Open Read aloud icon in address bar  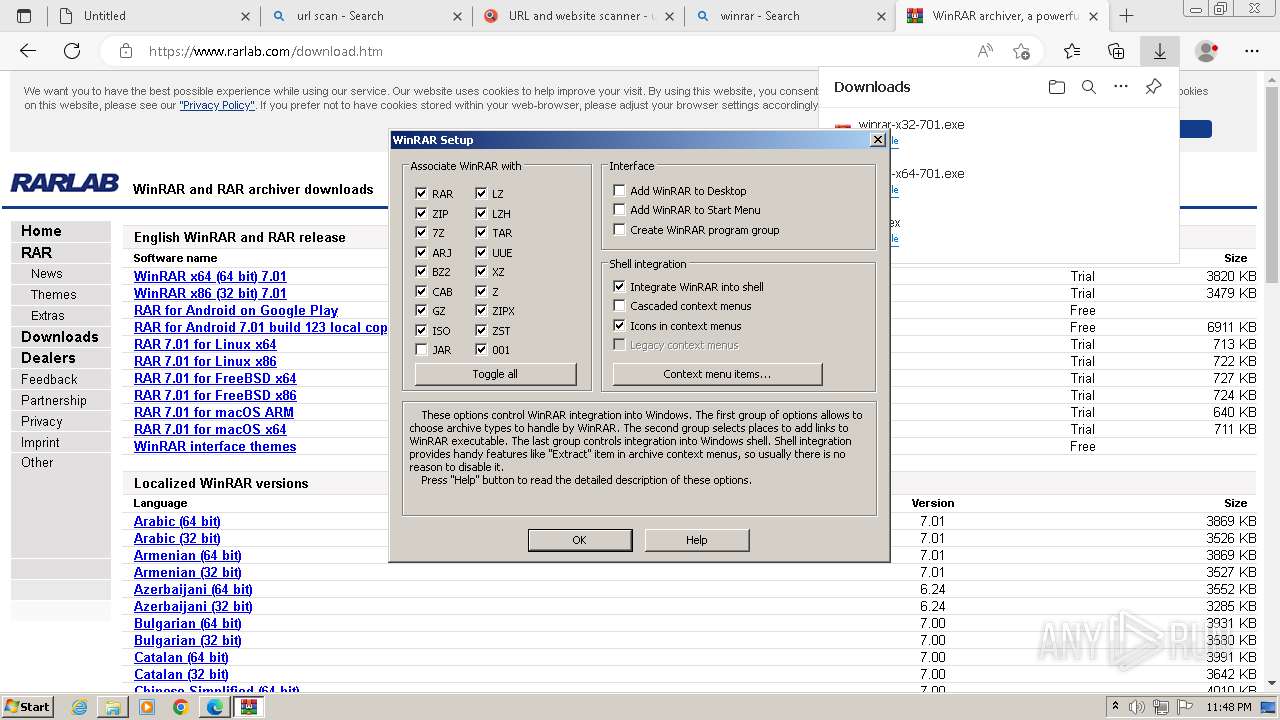[985, 51]
